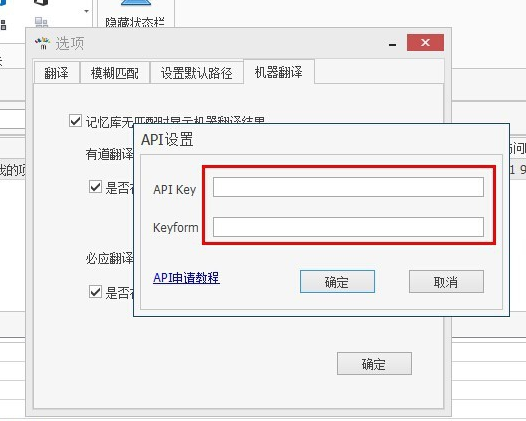
Task: Click the 隐藏状态栏 ribbon button
Action: (135, 13)
